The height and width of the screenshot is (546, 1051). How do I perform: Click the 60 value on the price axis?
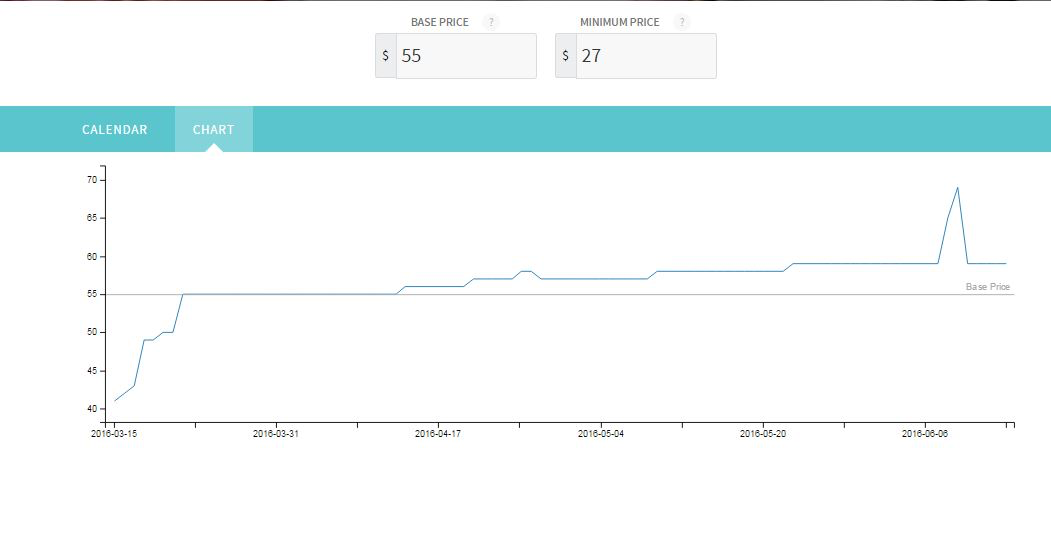[92, 257]
